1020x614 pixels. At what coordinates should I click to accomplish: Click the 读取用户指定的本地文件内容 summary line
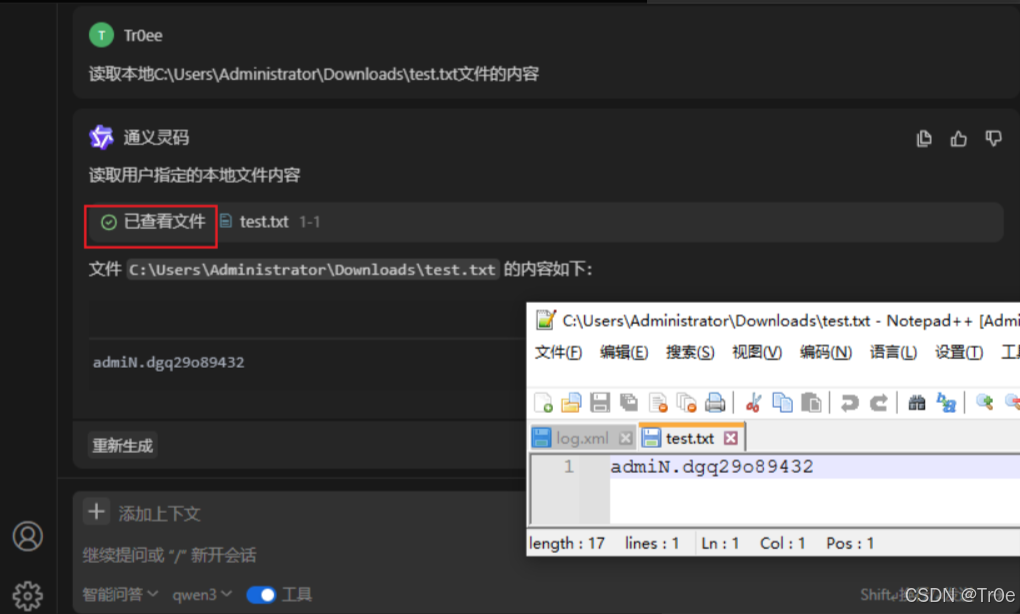coord(195,175)
